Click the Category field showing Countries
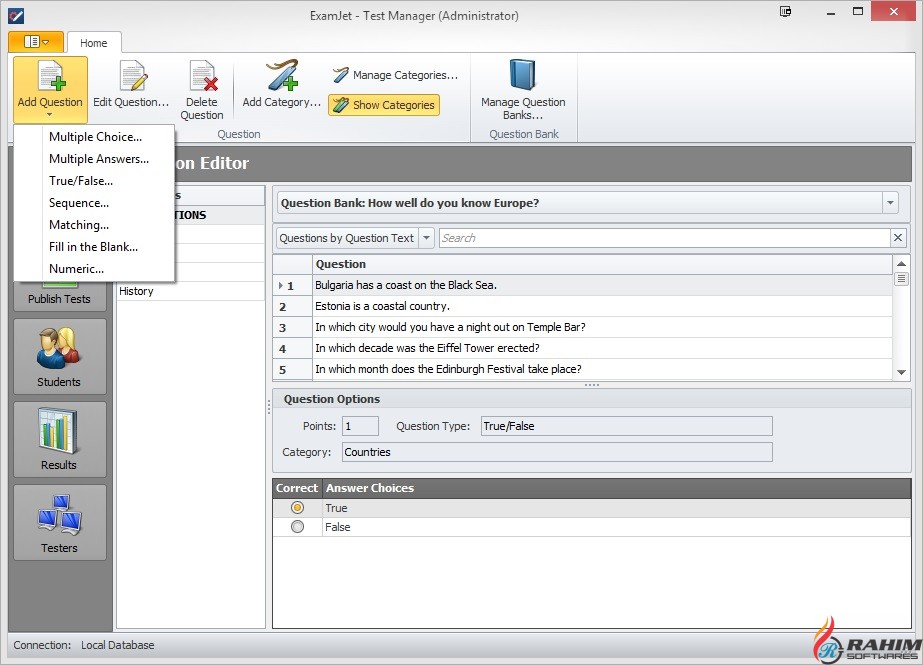Image resolution: width=923 pixels, height=665 pixels. click(557, 452)
